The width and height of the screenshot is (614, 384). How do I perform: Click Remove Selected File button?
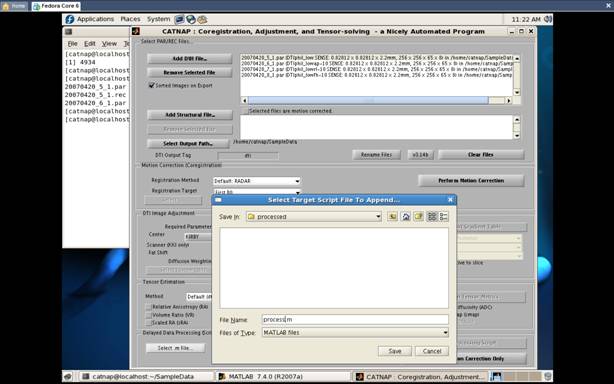(190, 72)
